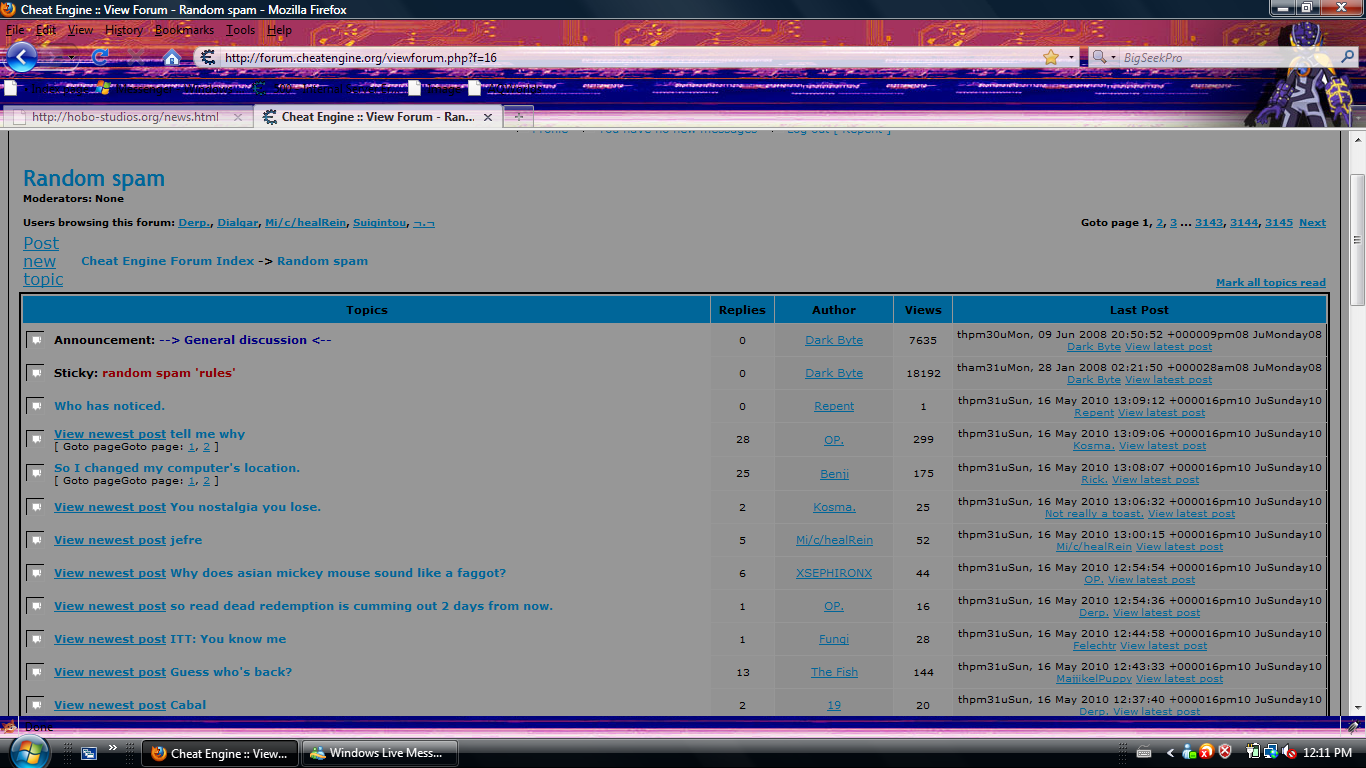The height and width of the screenshot is (768, 1366).
Task: Click the Windows Start orb
Action: coord(28,752)
